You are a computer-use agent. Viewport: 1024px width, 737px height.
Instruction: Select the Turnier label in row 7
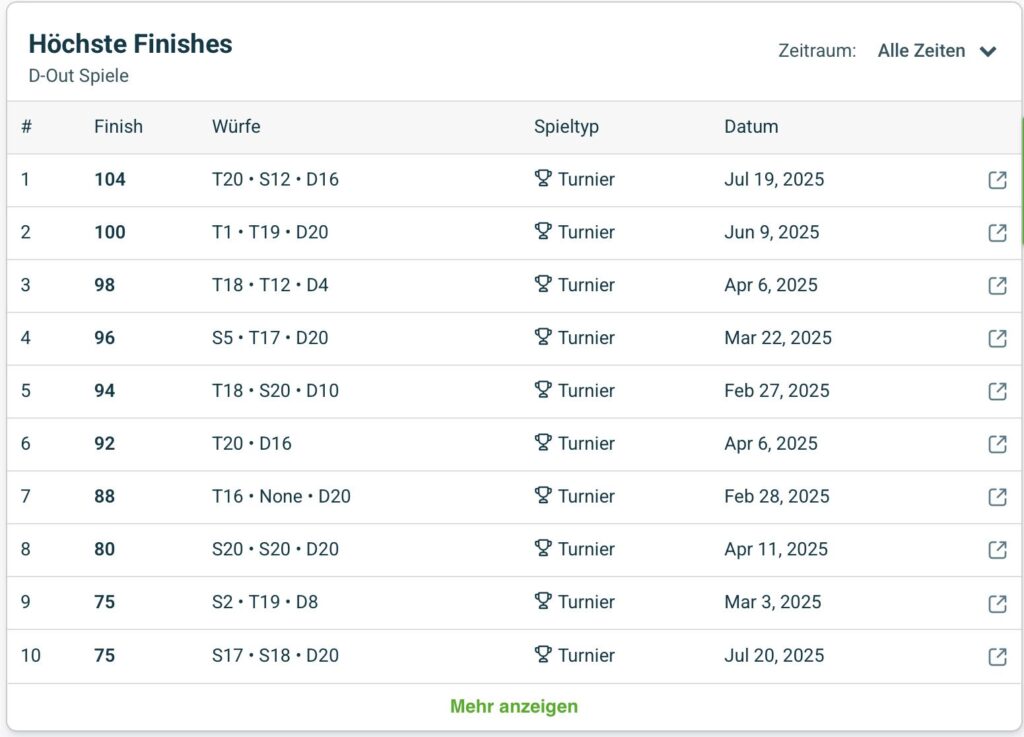(x=586, y=496)
